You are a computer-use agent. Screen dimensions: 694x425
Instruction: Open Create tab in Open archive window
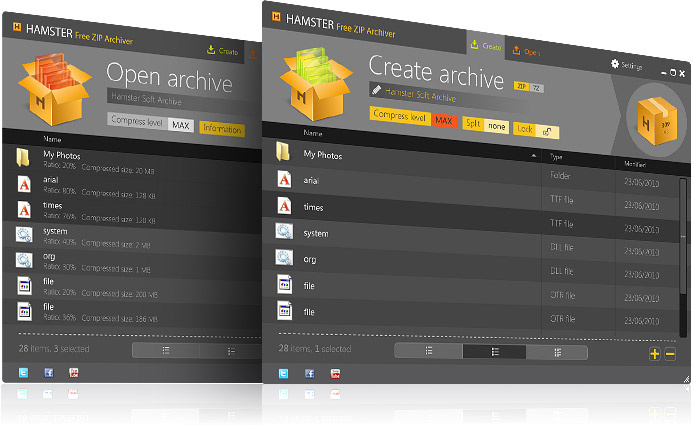tap(223, 50)
